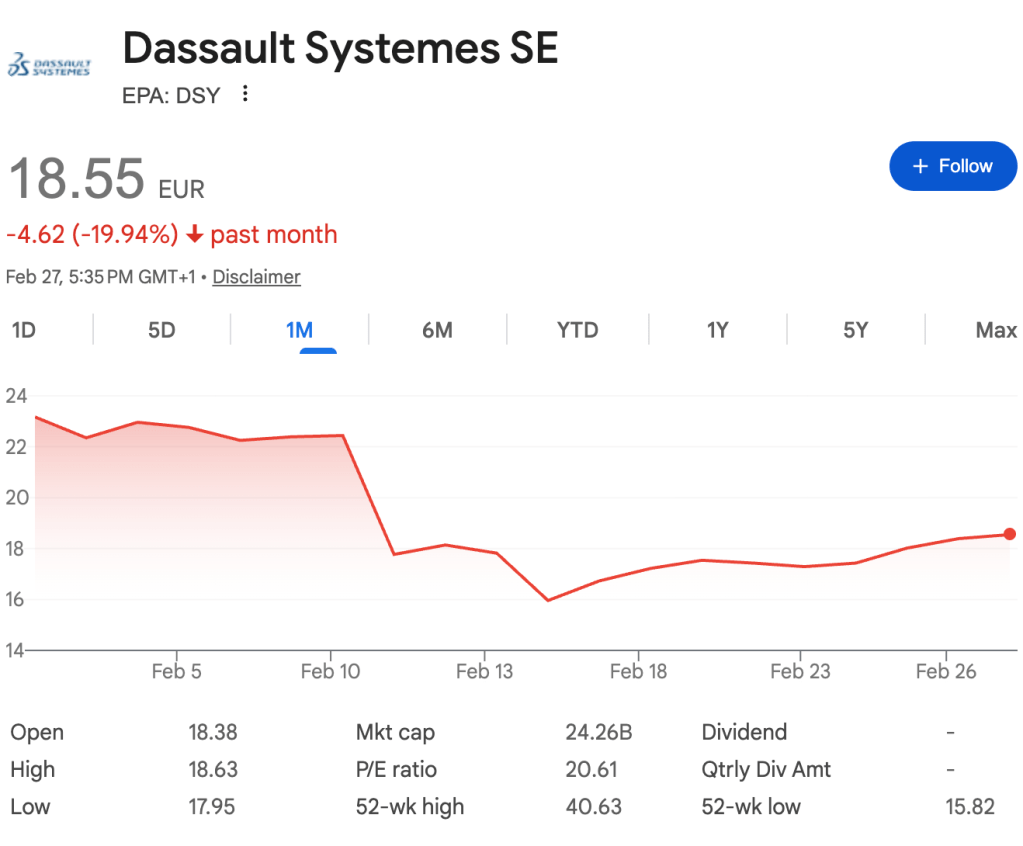
Task: Click the 52-wk high value 40.63
Action: coord(593,806)
